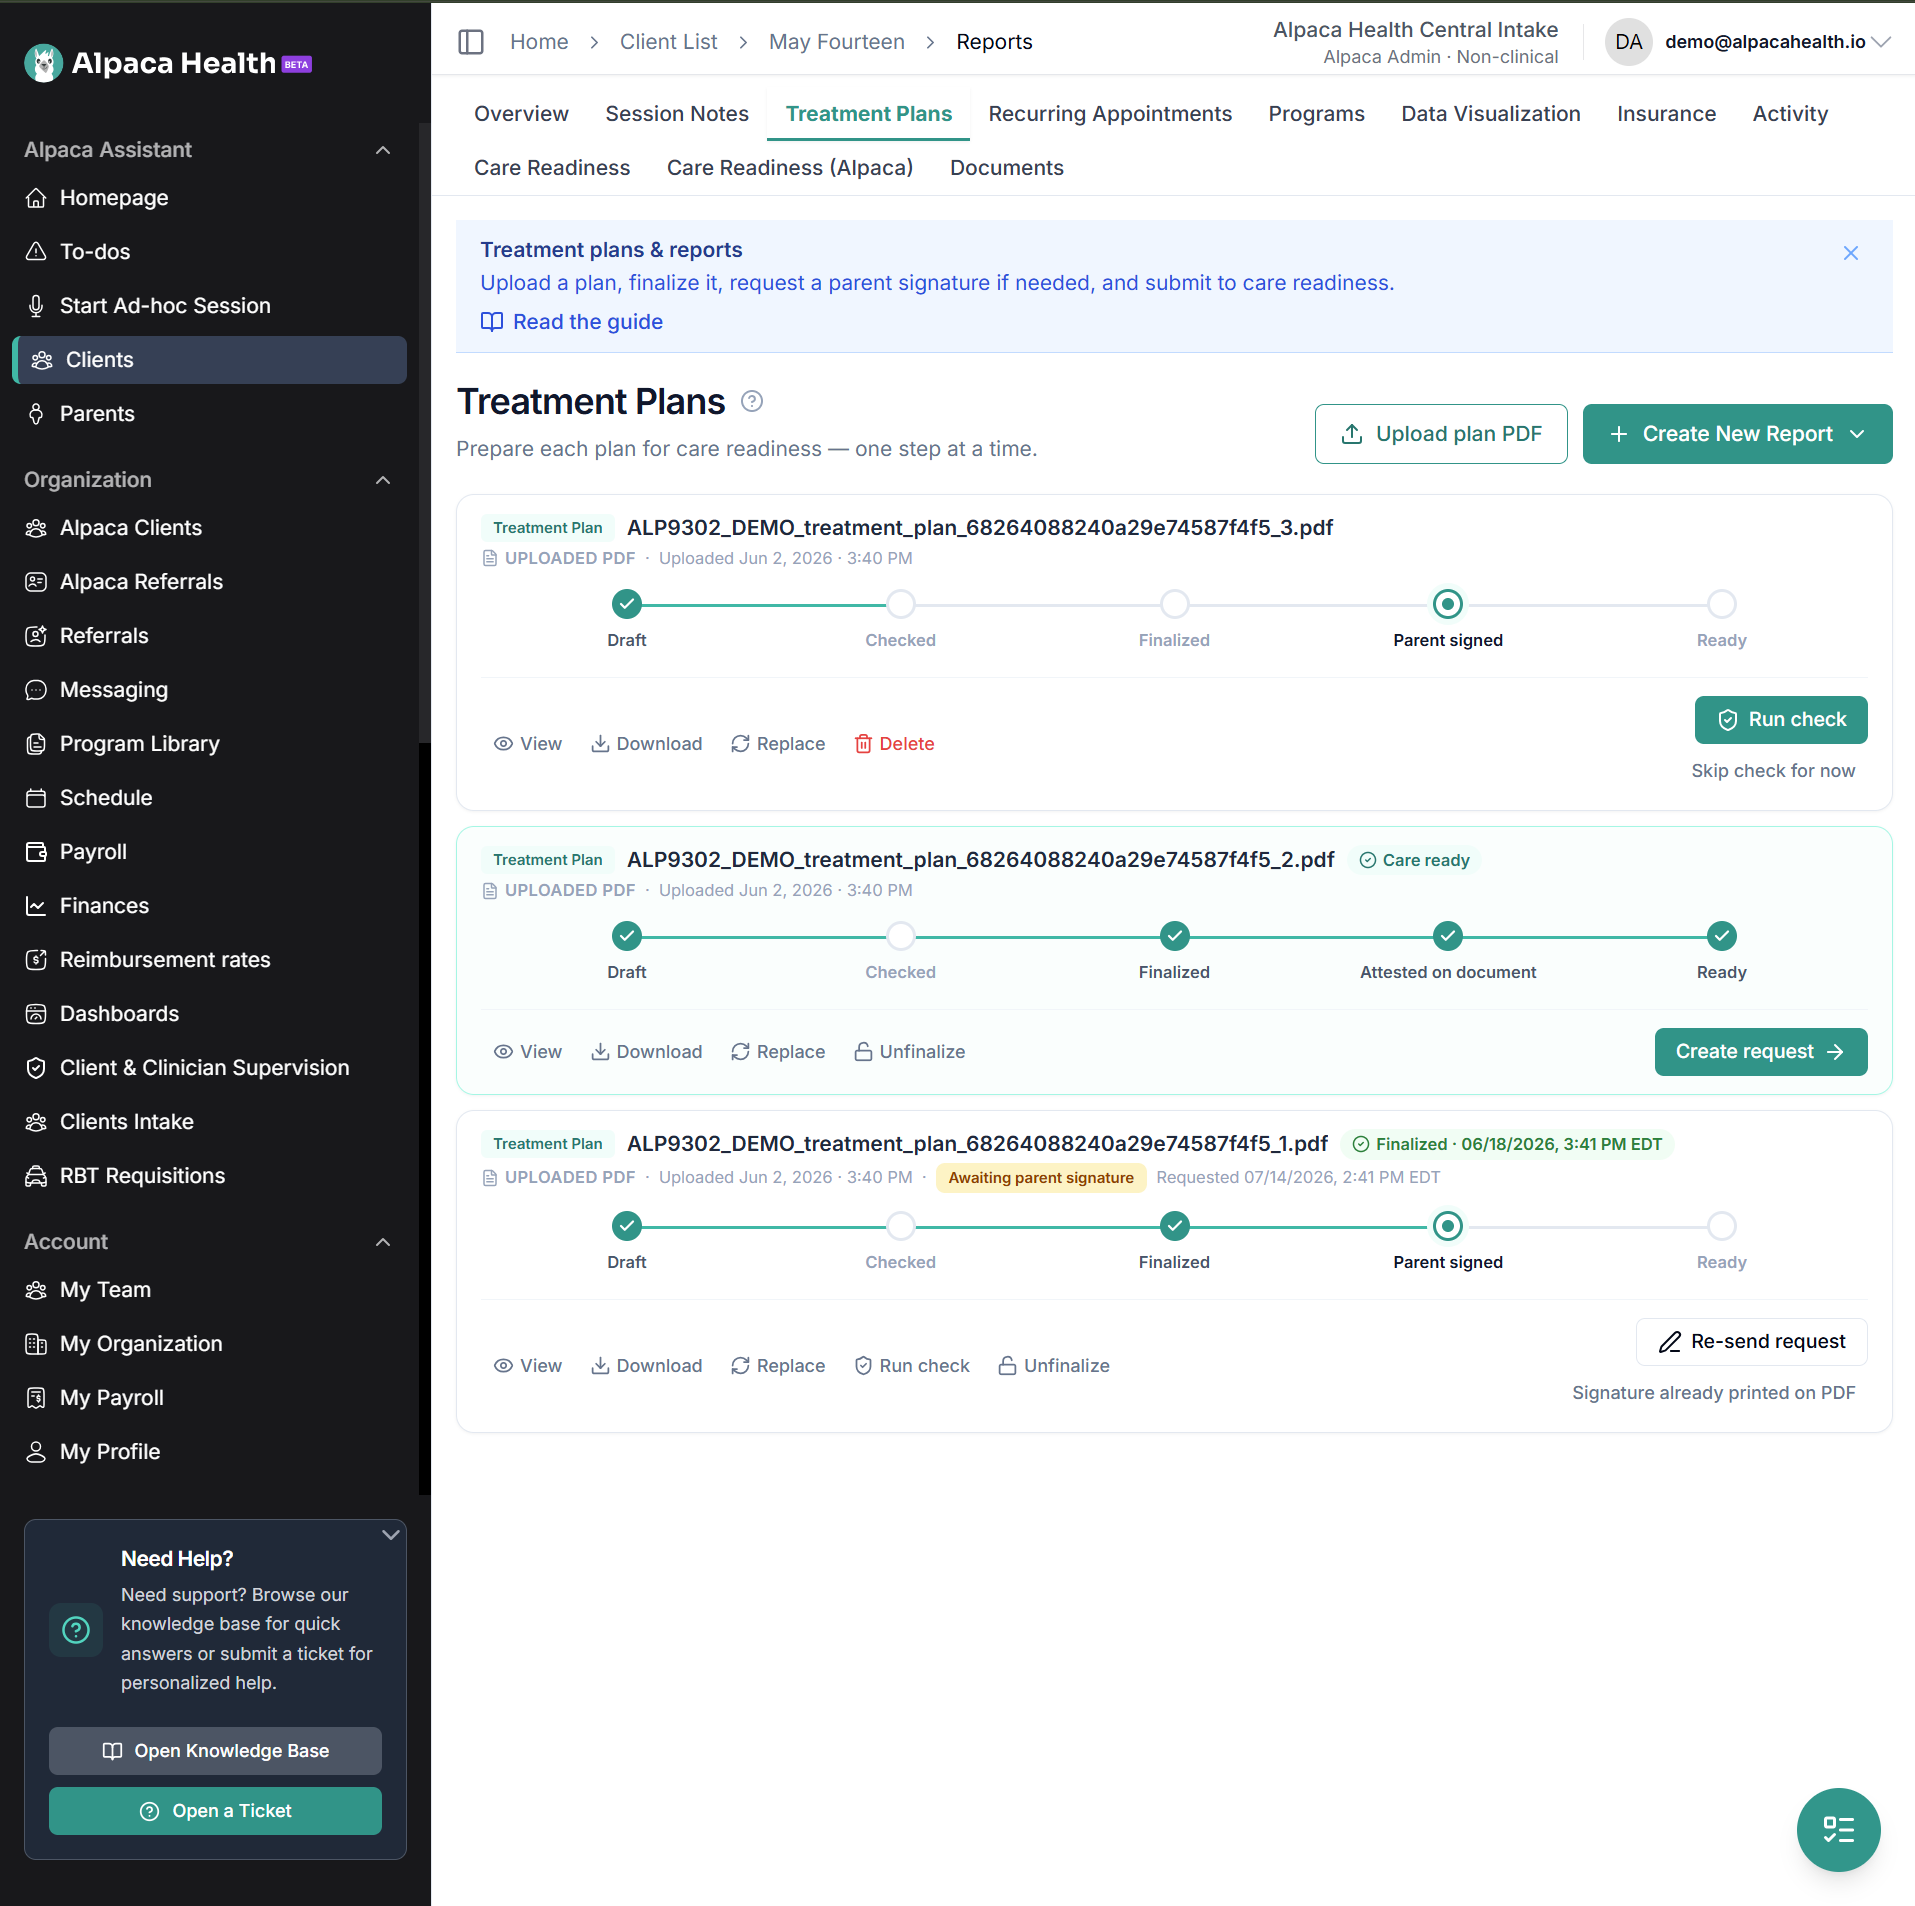Viewport: 1915px width, 1906px height.
Task: Delete the treatment_plan_3.pdf plan
Action: [x=895, y=744]
